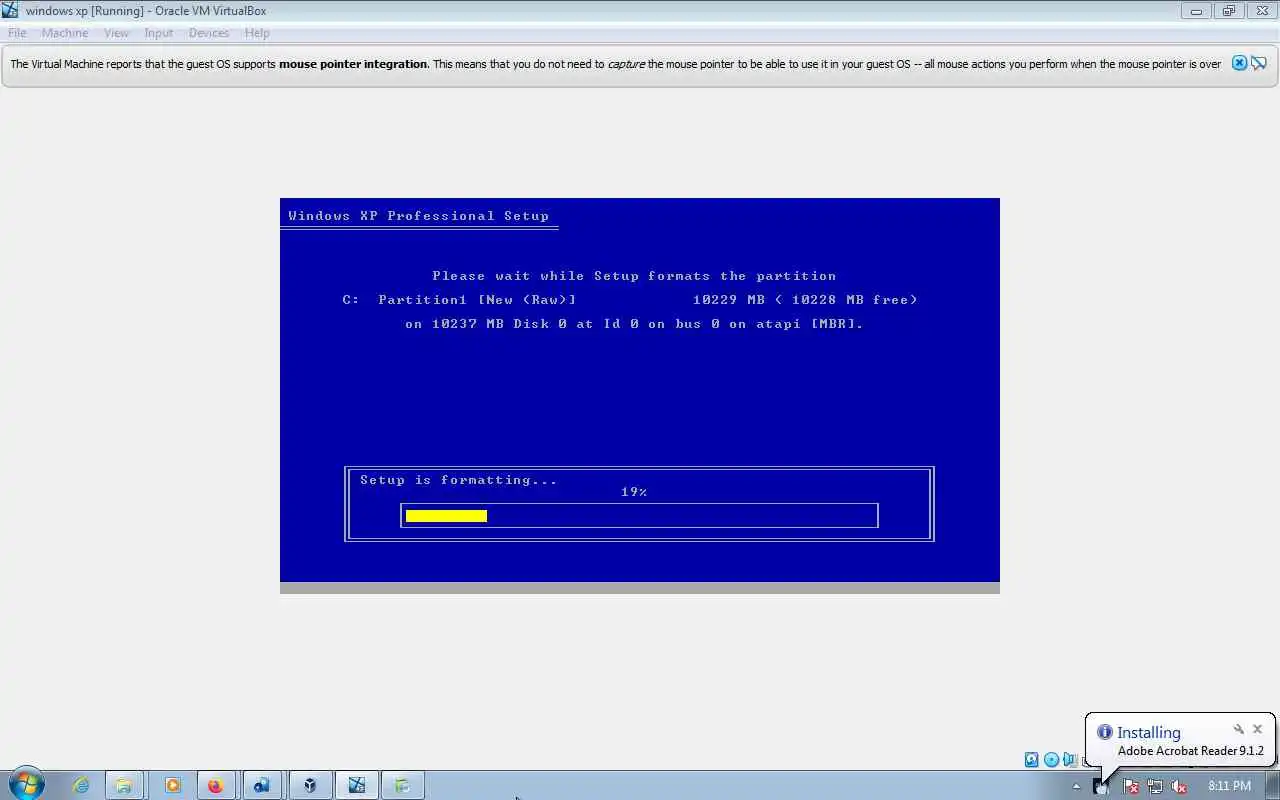1280x800 pixels.
Task: Switch to the running VM window taskbar button
Action: coord(357,785)
